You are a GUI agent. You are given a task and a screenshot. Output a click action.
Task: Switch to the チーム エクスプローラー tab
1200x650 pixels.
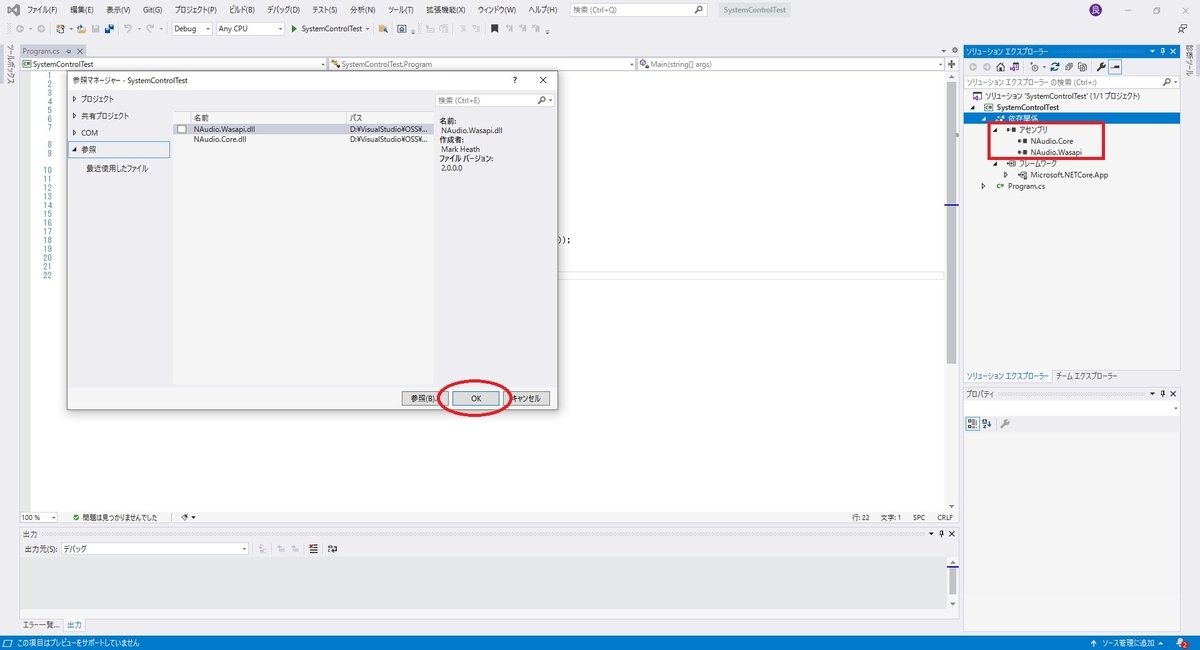coord(1086,376)
